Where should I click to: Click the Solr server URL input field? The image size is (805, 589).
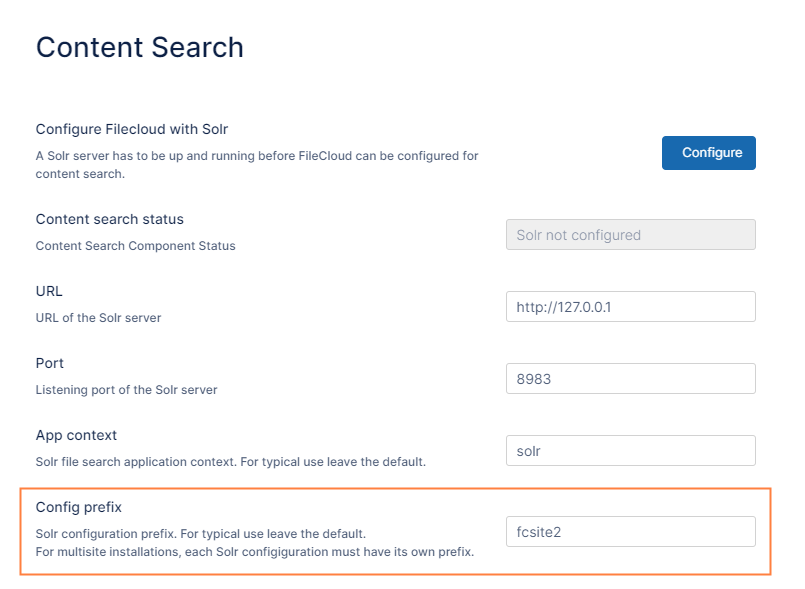[x=630, y=307]
